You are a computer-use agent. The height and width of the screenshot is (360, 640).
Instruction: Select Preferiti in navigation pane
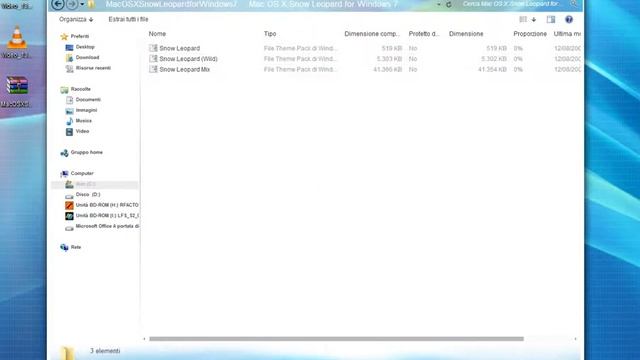point(80,36)
